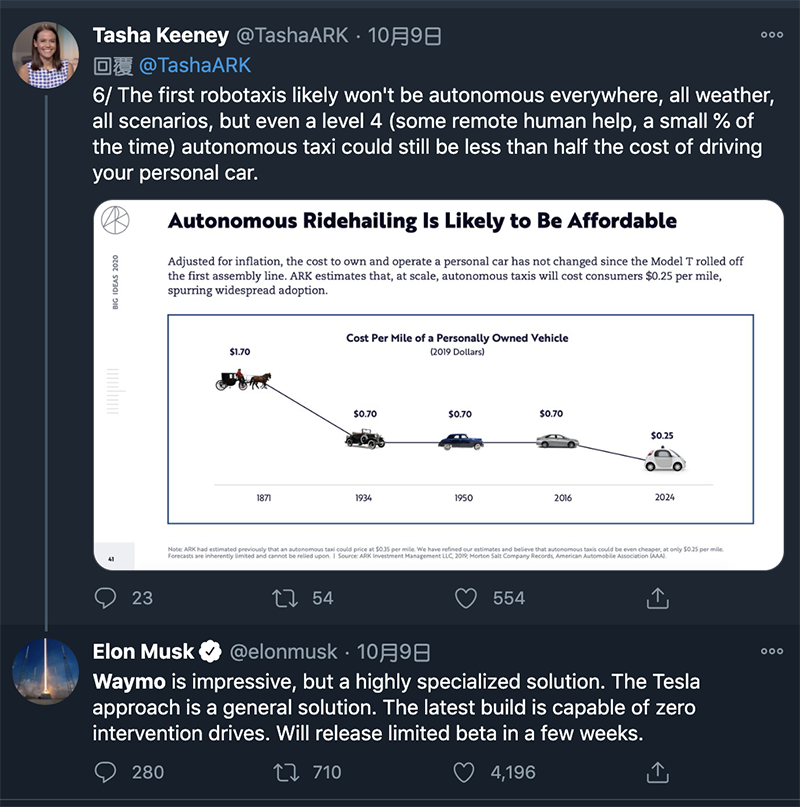Viewport: 800px width, 807px height.
Task: Open the @elonmusk handle
Action: 283,652
